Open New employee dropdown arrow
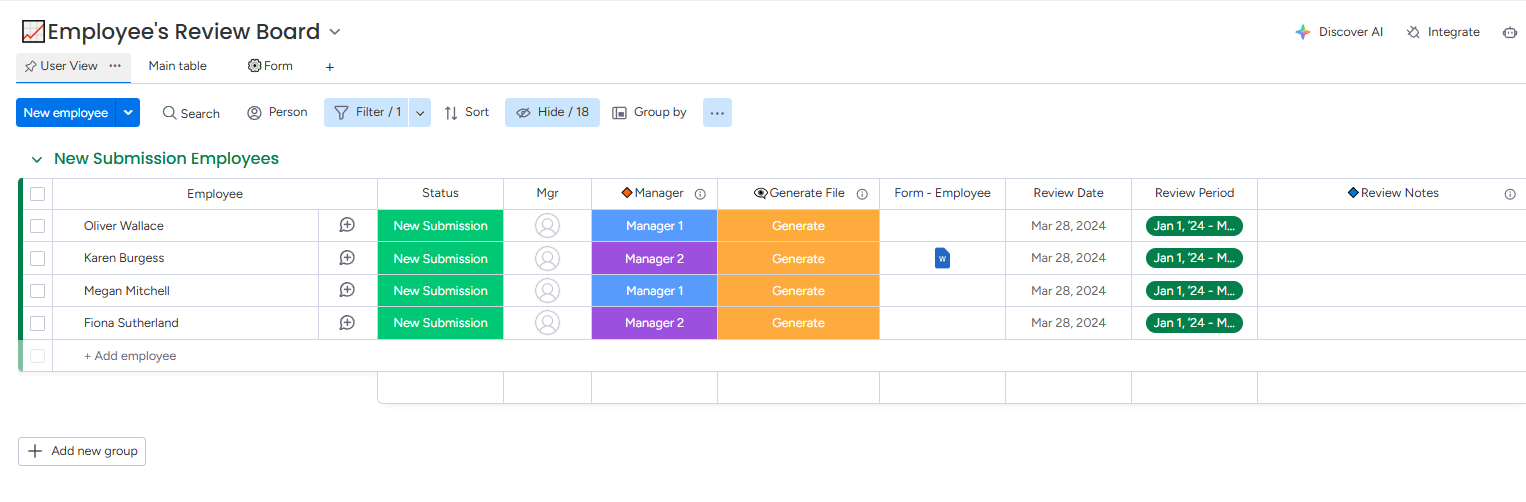Image resolution: width=1526 pixels, height=502 pixels. click(x=128, y=113)
